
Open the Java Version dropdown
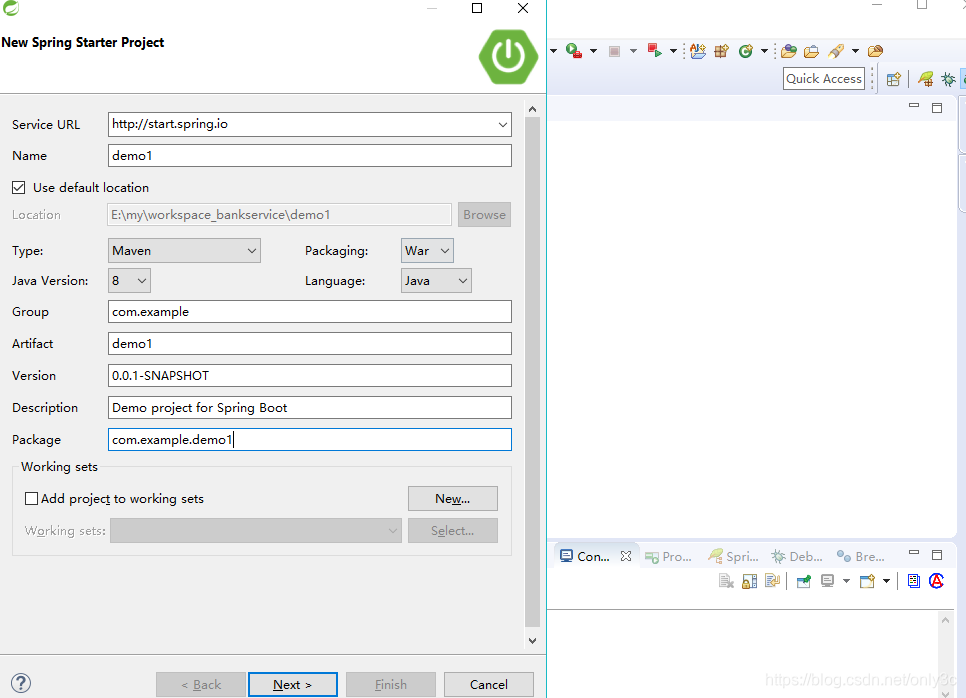click(129, 280)
